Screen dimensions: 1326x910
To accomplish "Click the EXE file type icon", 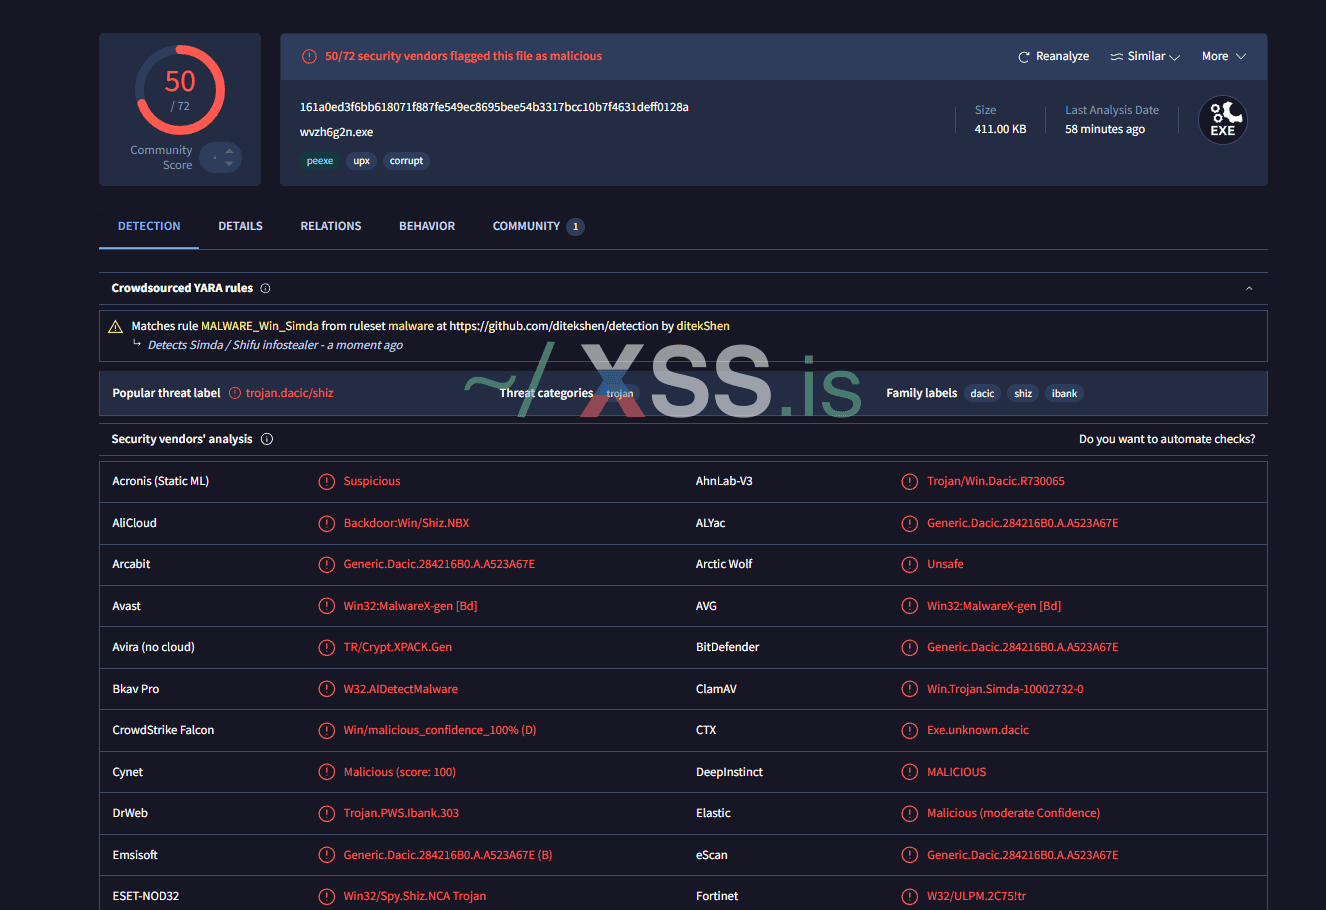I will point(1222,120).
